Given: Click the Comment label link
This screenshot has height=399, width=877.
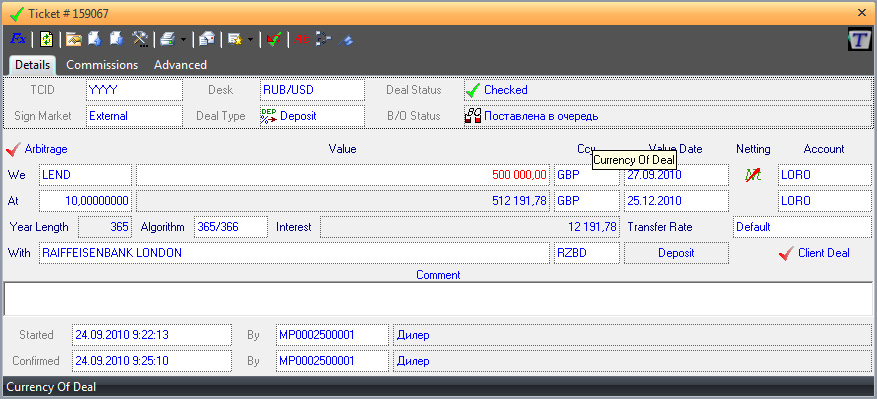Looking at the screenshot, I should [438, 275].
